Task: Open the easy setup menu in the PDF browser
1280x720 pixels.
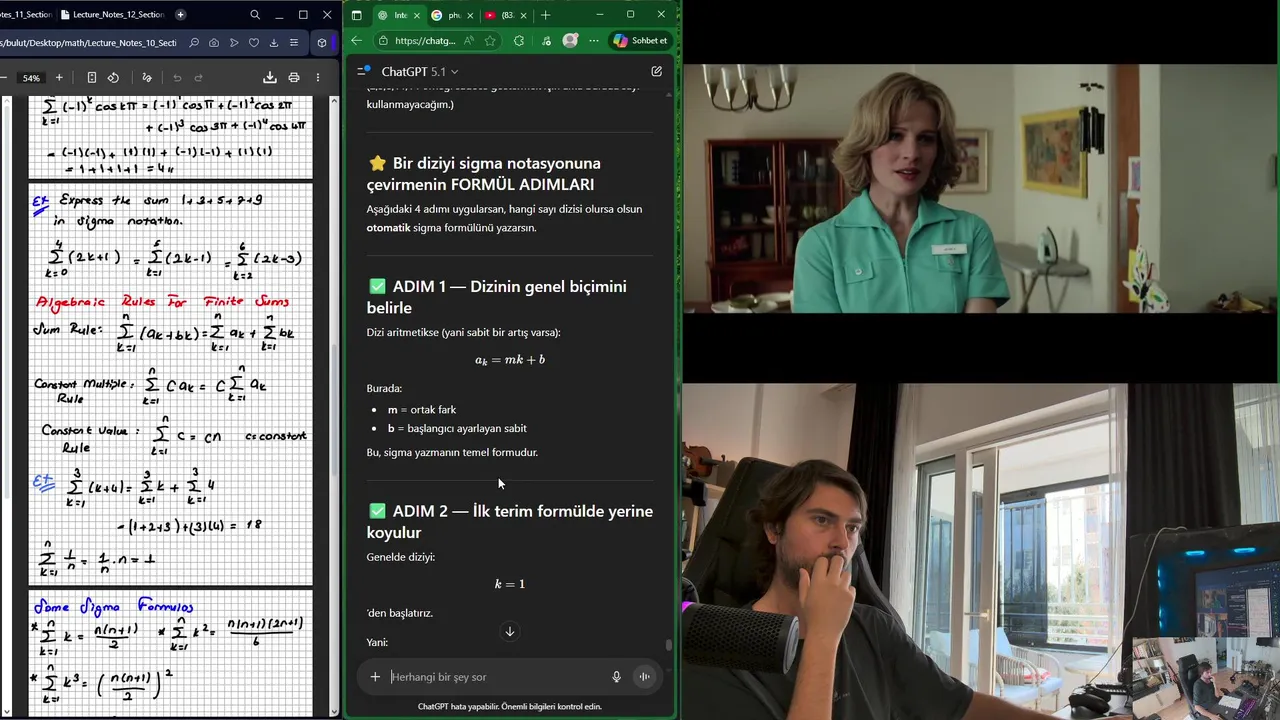Action: (x=294, y=43)
